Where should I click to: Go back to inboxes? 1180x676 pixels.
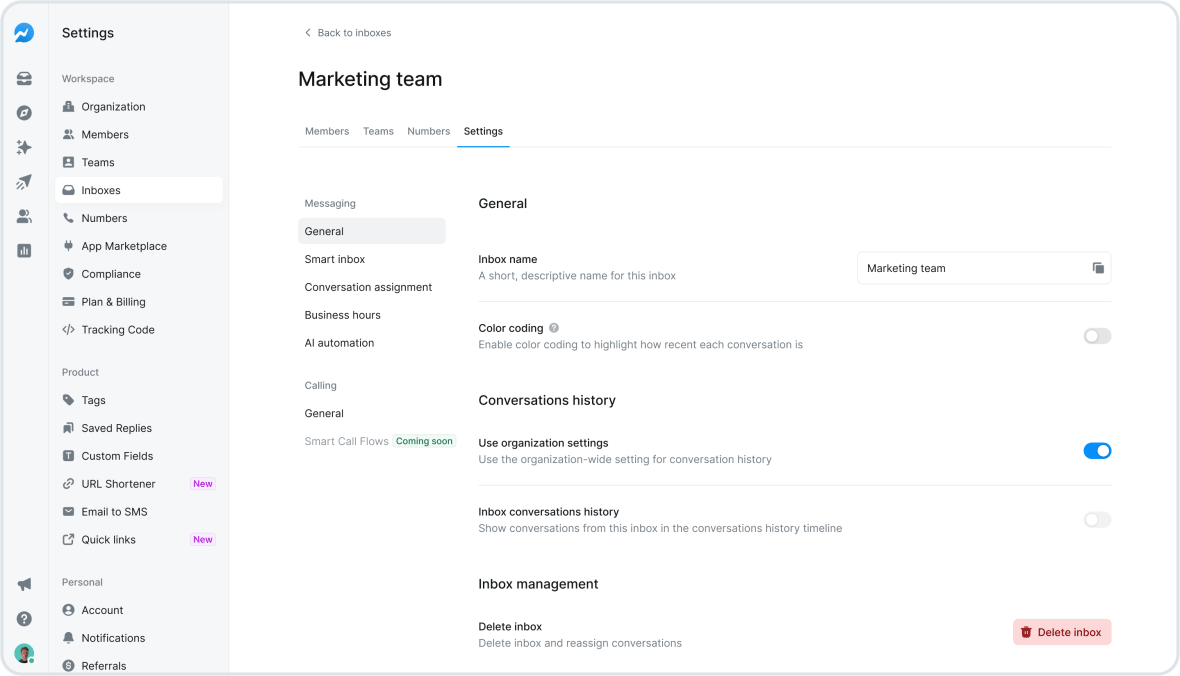point(347,32)
